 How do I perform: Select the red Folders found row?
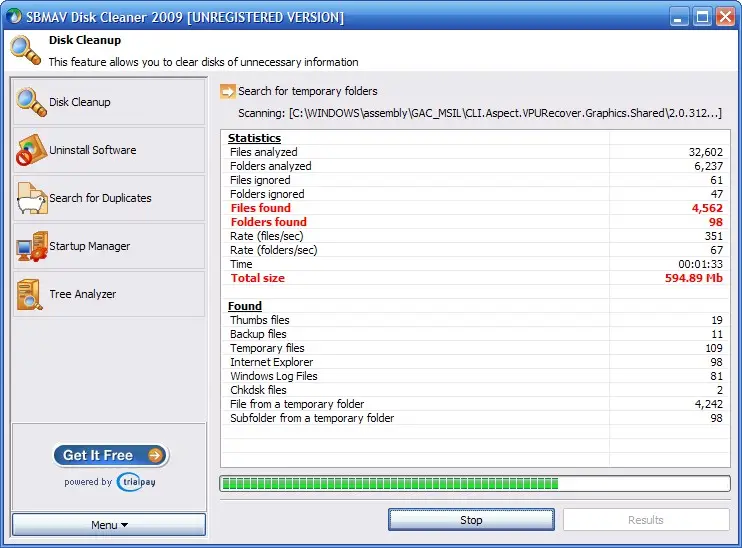coord(475,222)
